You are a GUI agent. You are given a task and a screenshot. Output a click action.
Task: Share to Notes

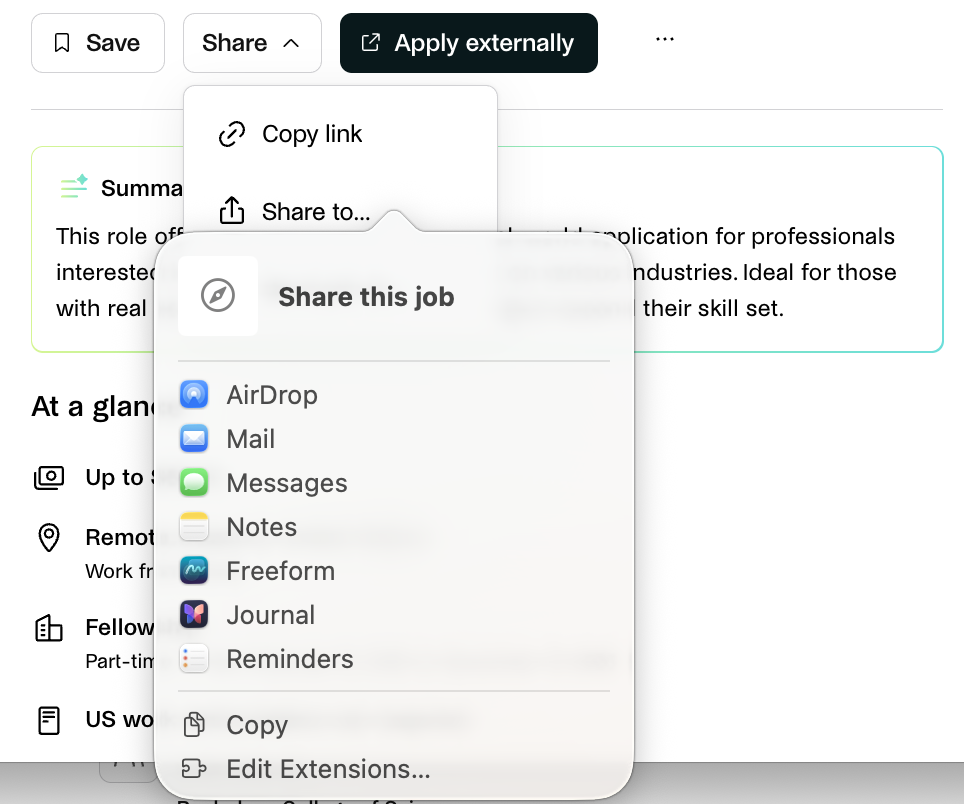pos(393,527)
